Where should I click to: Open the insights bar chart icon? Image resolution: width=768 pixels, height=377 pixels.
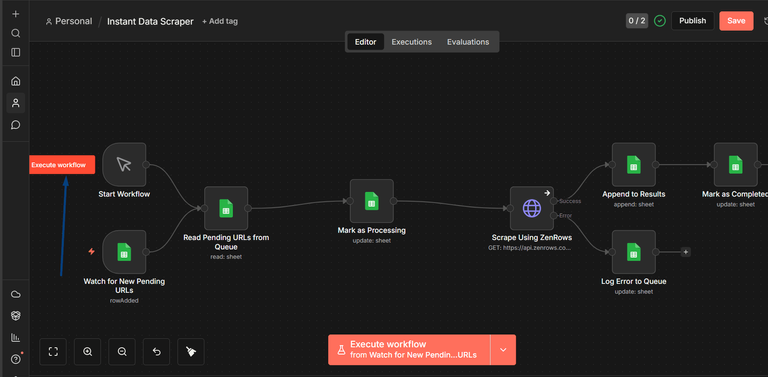click(x=16, y=337)
